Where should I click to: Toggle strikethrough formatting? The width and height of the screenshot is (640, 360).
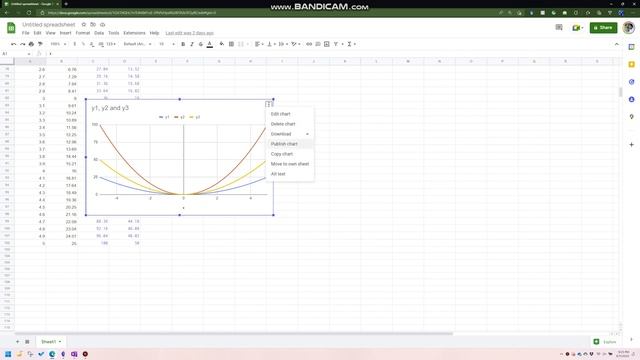click(200, 44)
